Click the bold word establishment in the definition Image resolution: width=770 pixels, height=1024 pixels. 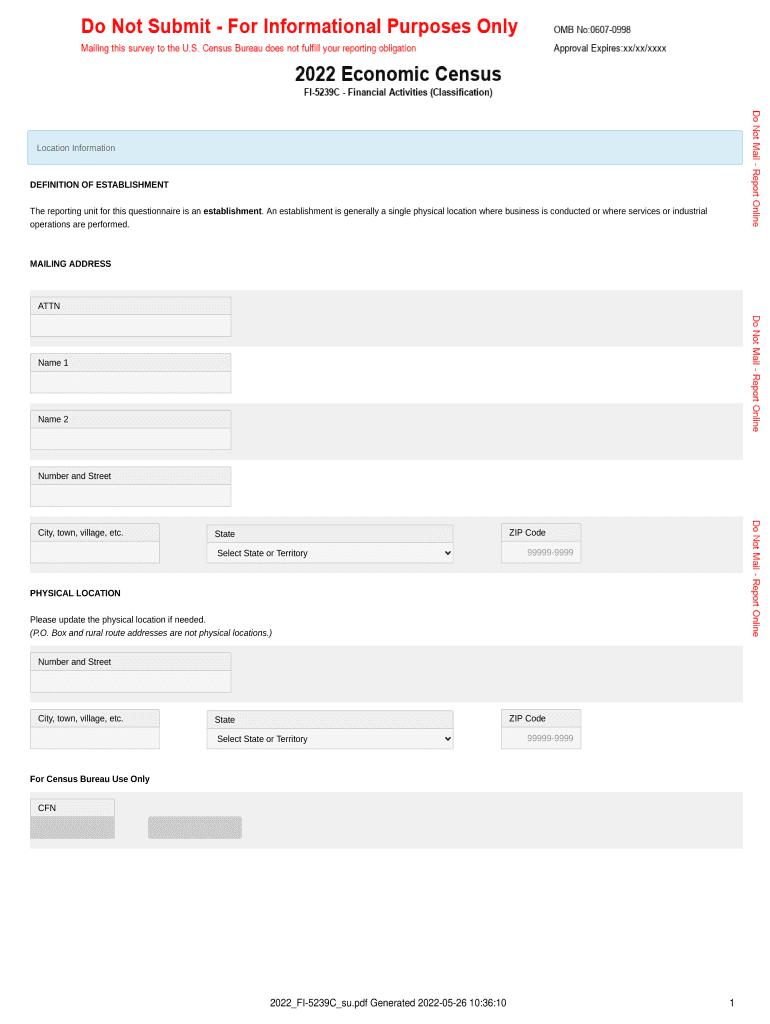(232, 211)
